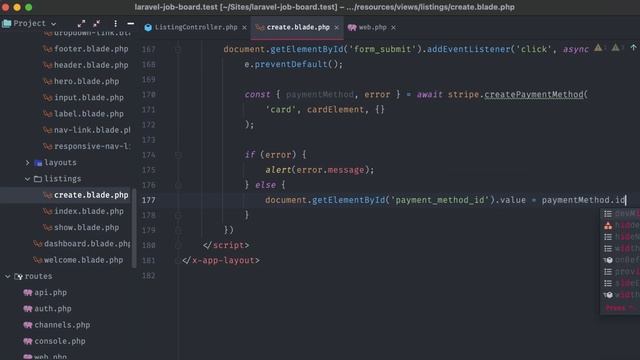Expand the layouts folder
640x360 pixels.
[27, 162]
